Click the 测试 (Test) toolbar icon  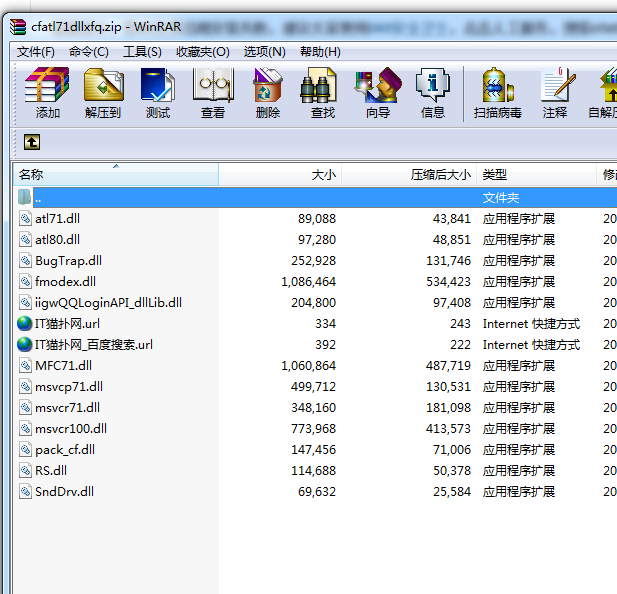pos(158,85)
